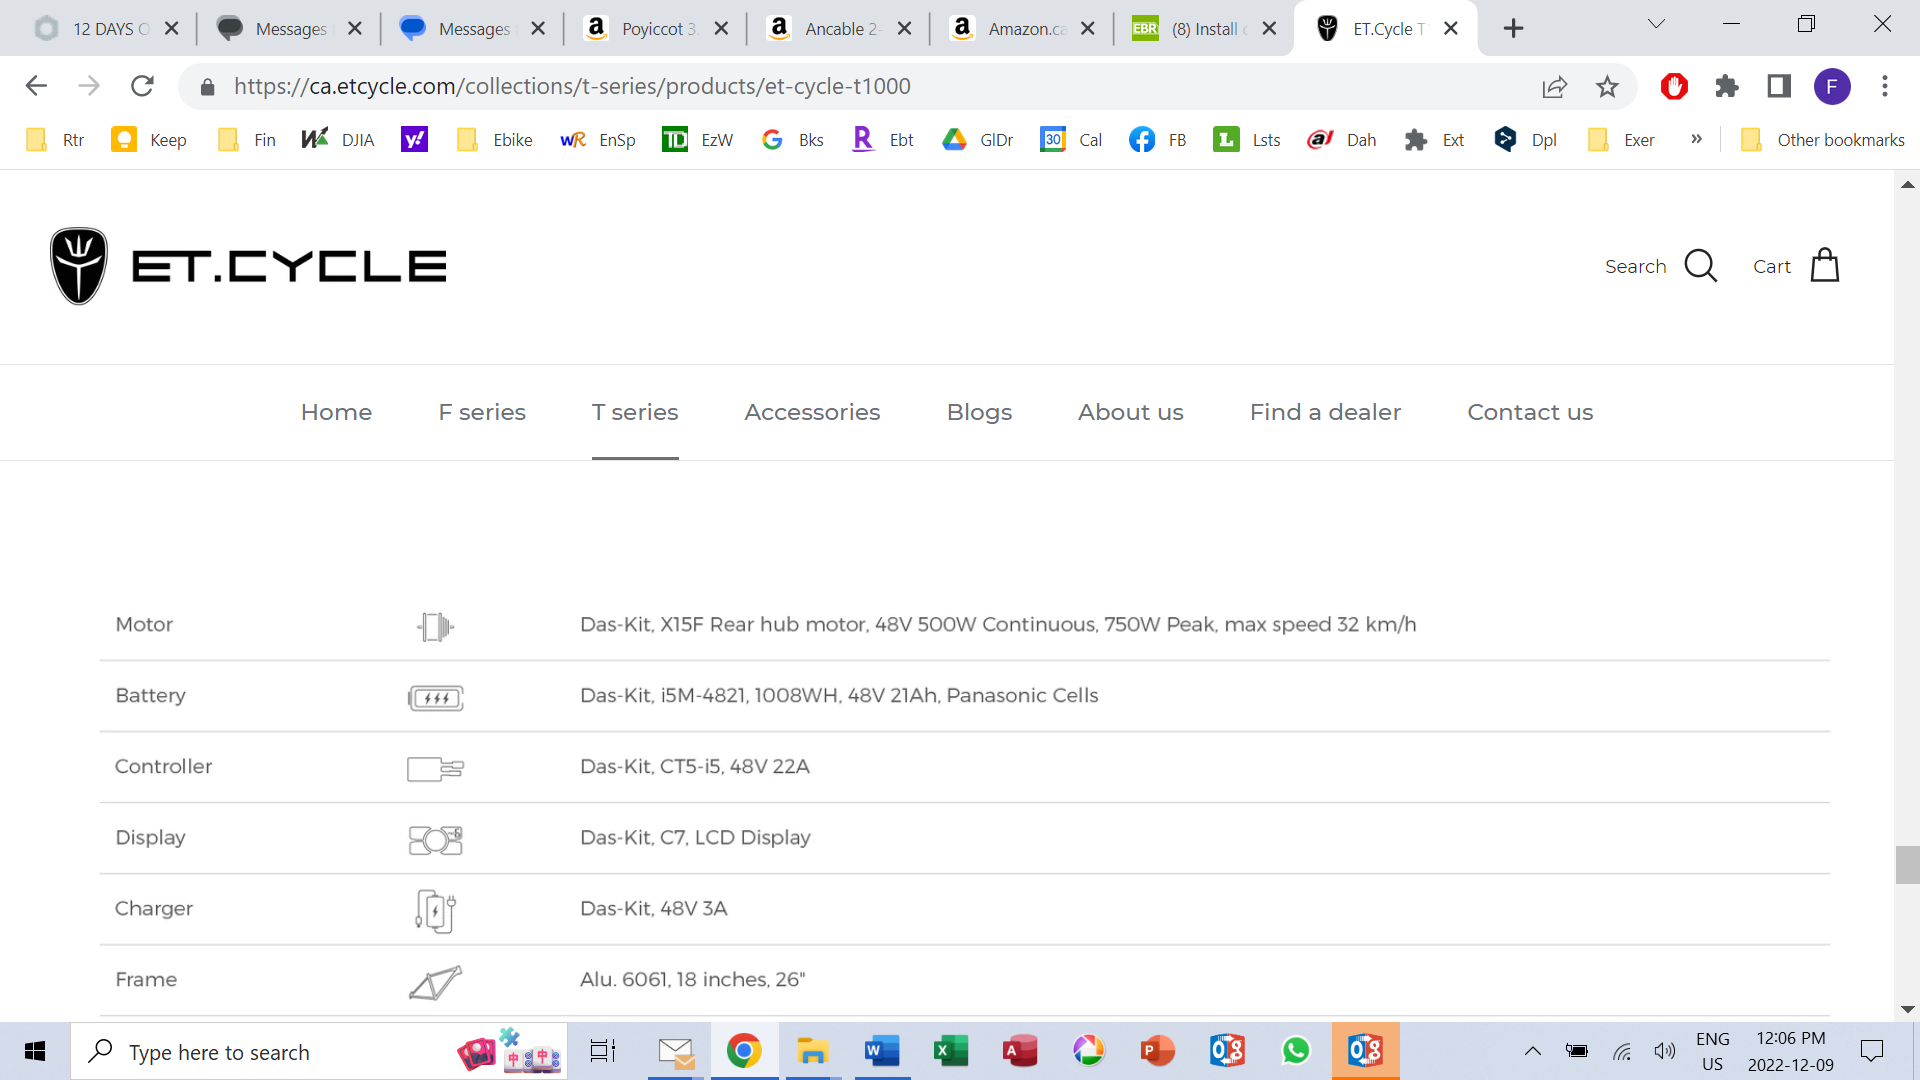
Task: Click the ET.Cycle trident logo
Action: (79, 266)
